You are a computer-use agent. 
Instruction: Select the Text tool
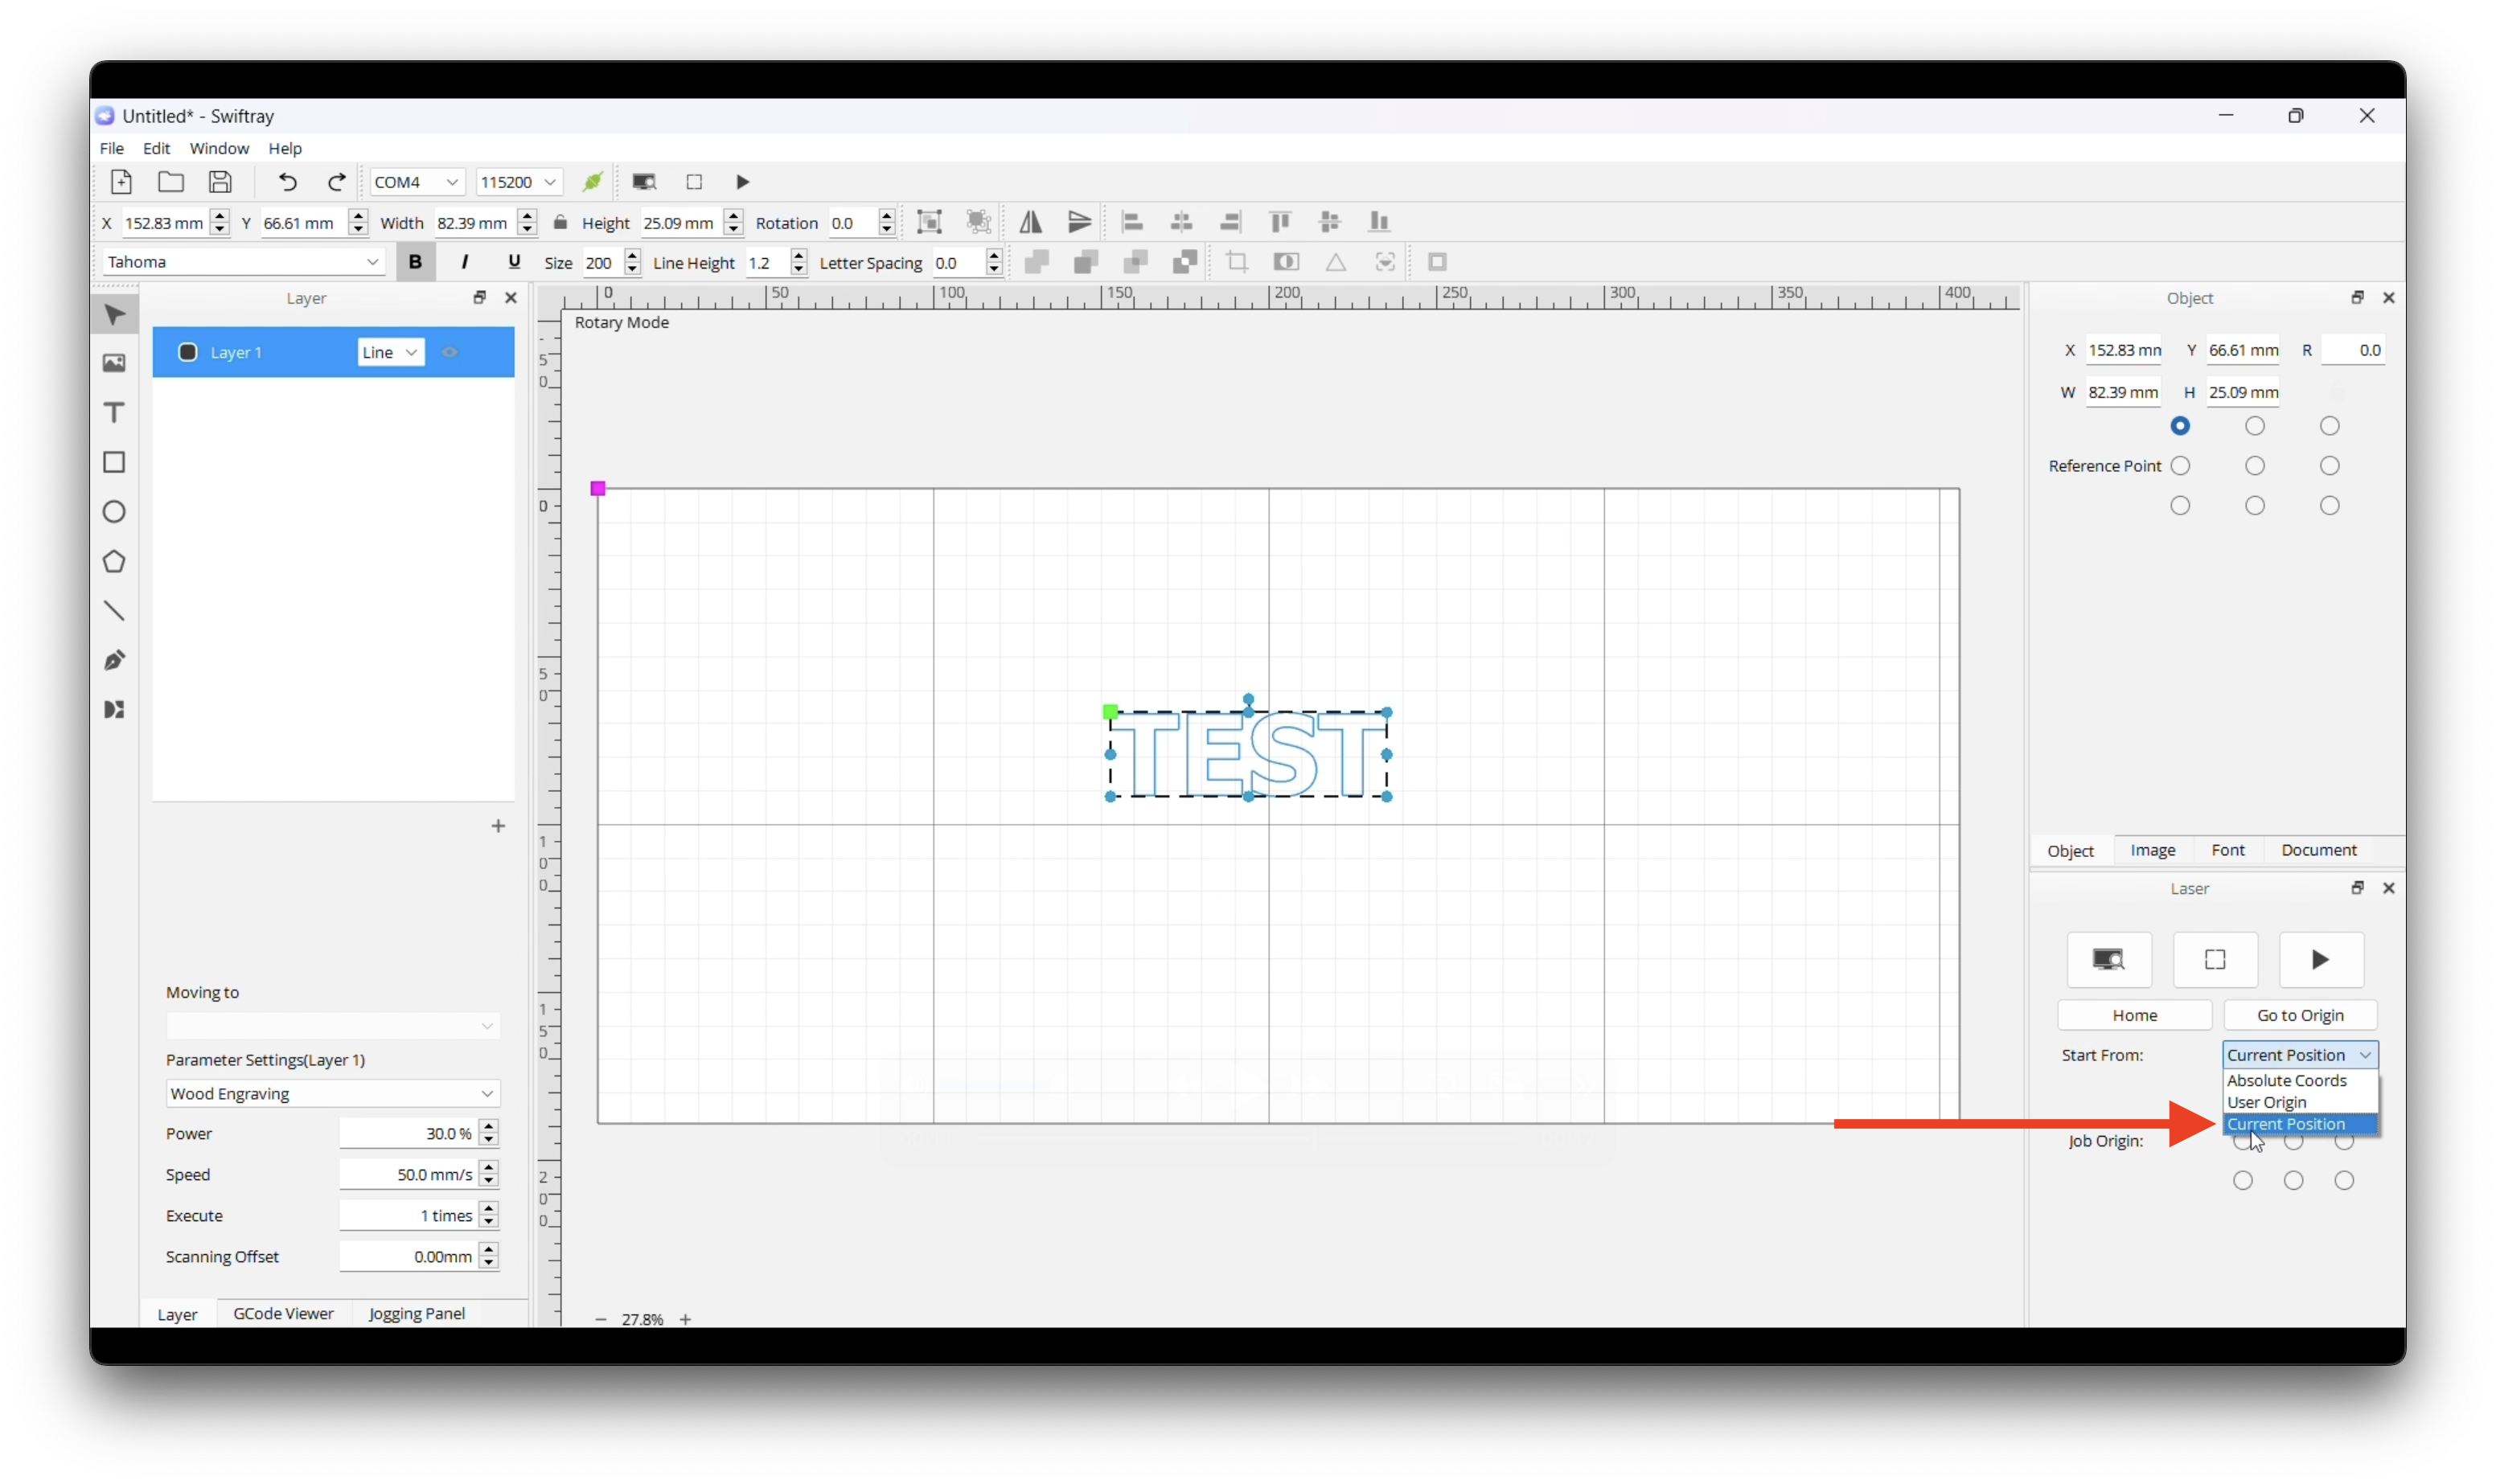click(x=114, y=412)
